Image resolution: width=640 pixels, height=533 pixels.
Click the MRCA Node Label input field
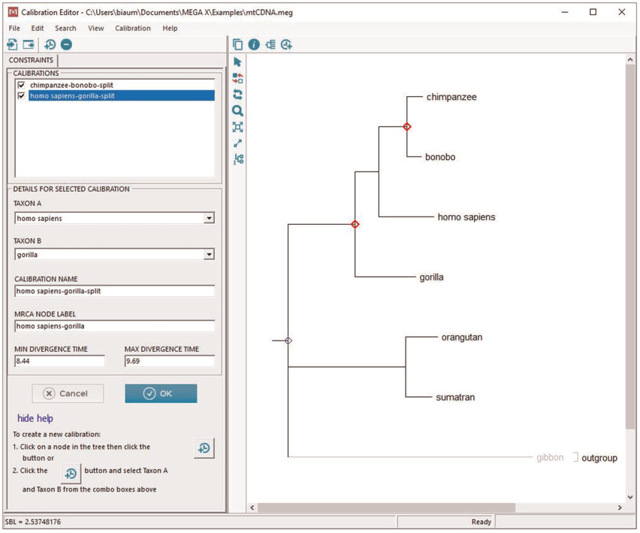click(114, 326)
